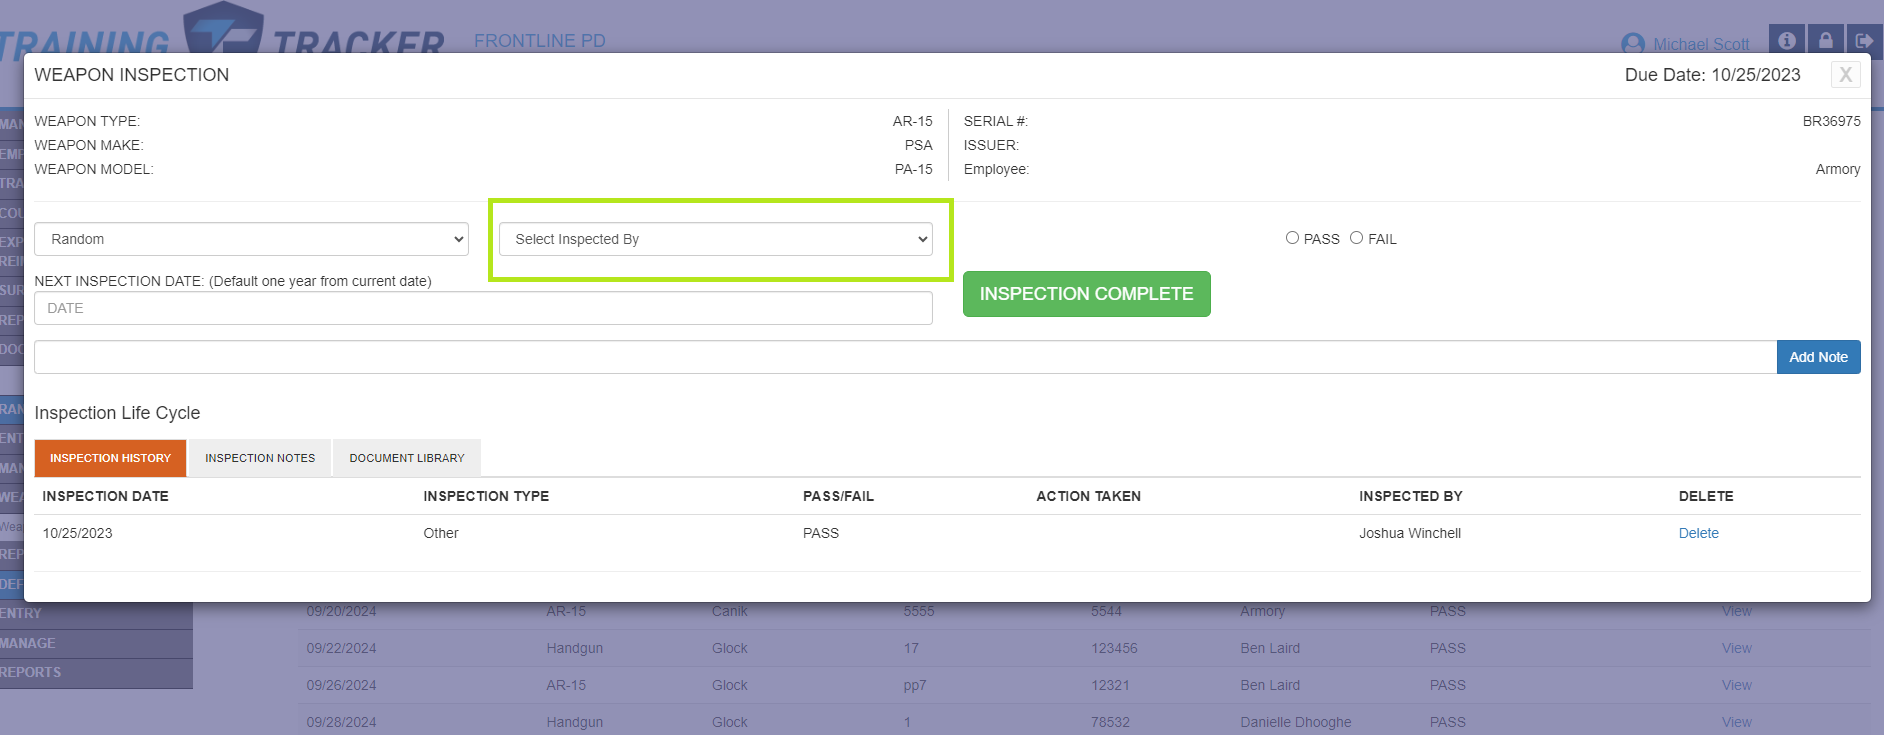View the 09/20/2024 inspection row

[x=1736, y=611]
